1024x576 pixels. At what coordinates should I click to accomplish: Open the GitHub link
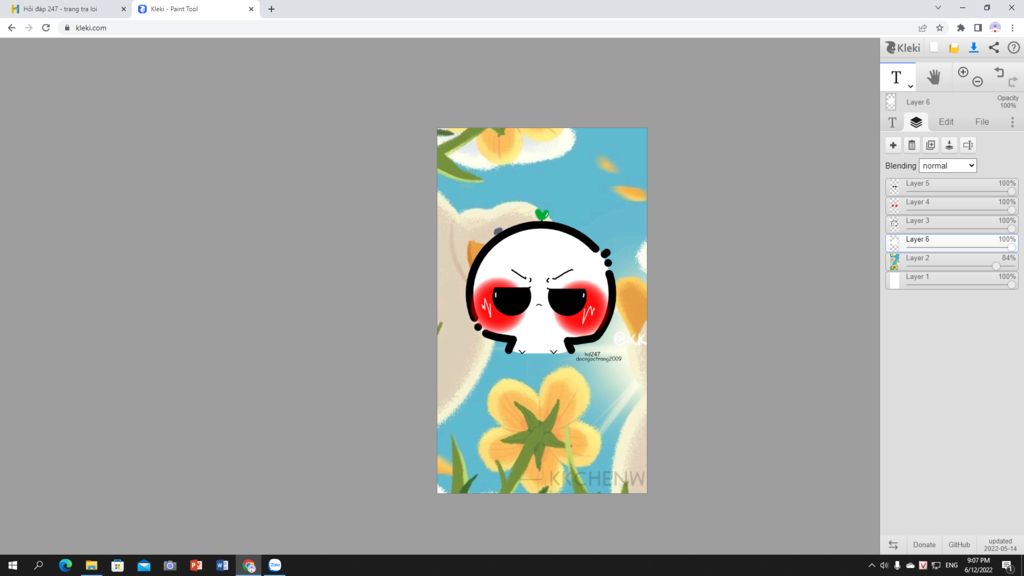(958, 545)
